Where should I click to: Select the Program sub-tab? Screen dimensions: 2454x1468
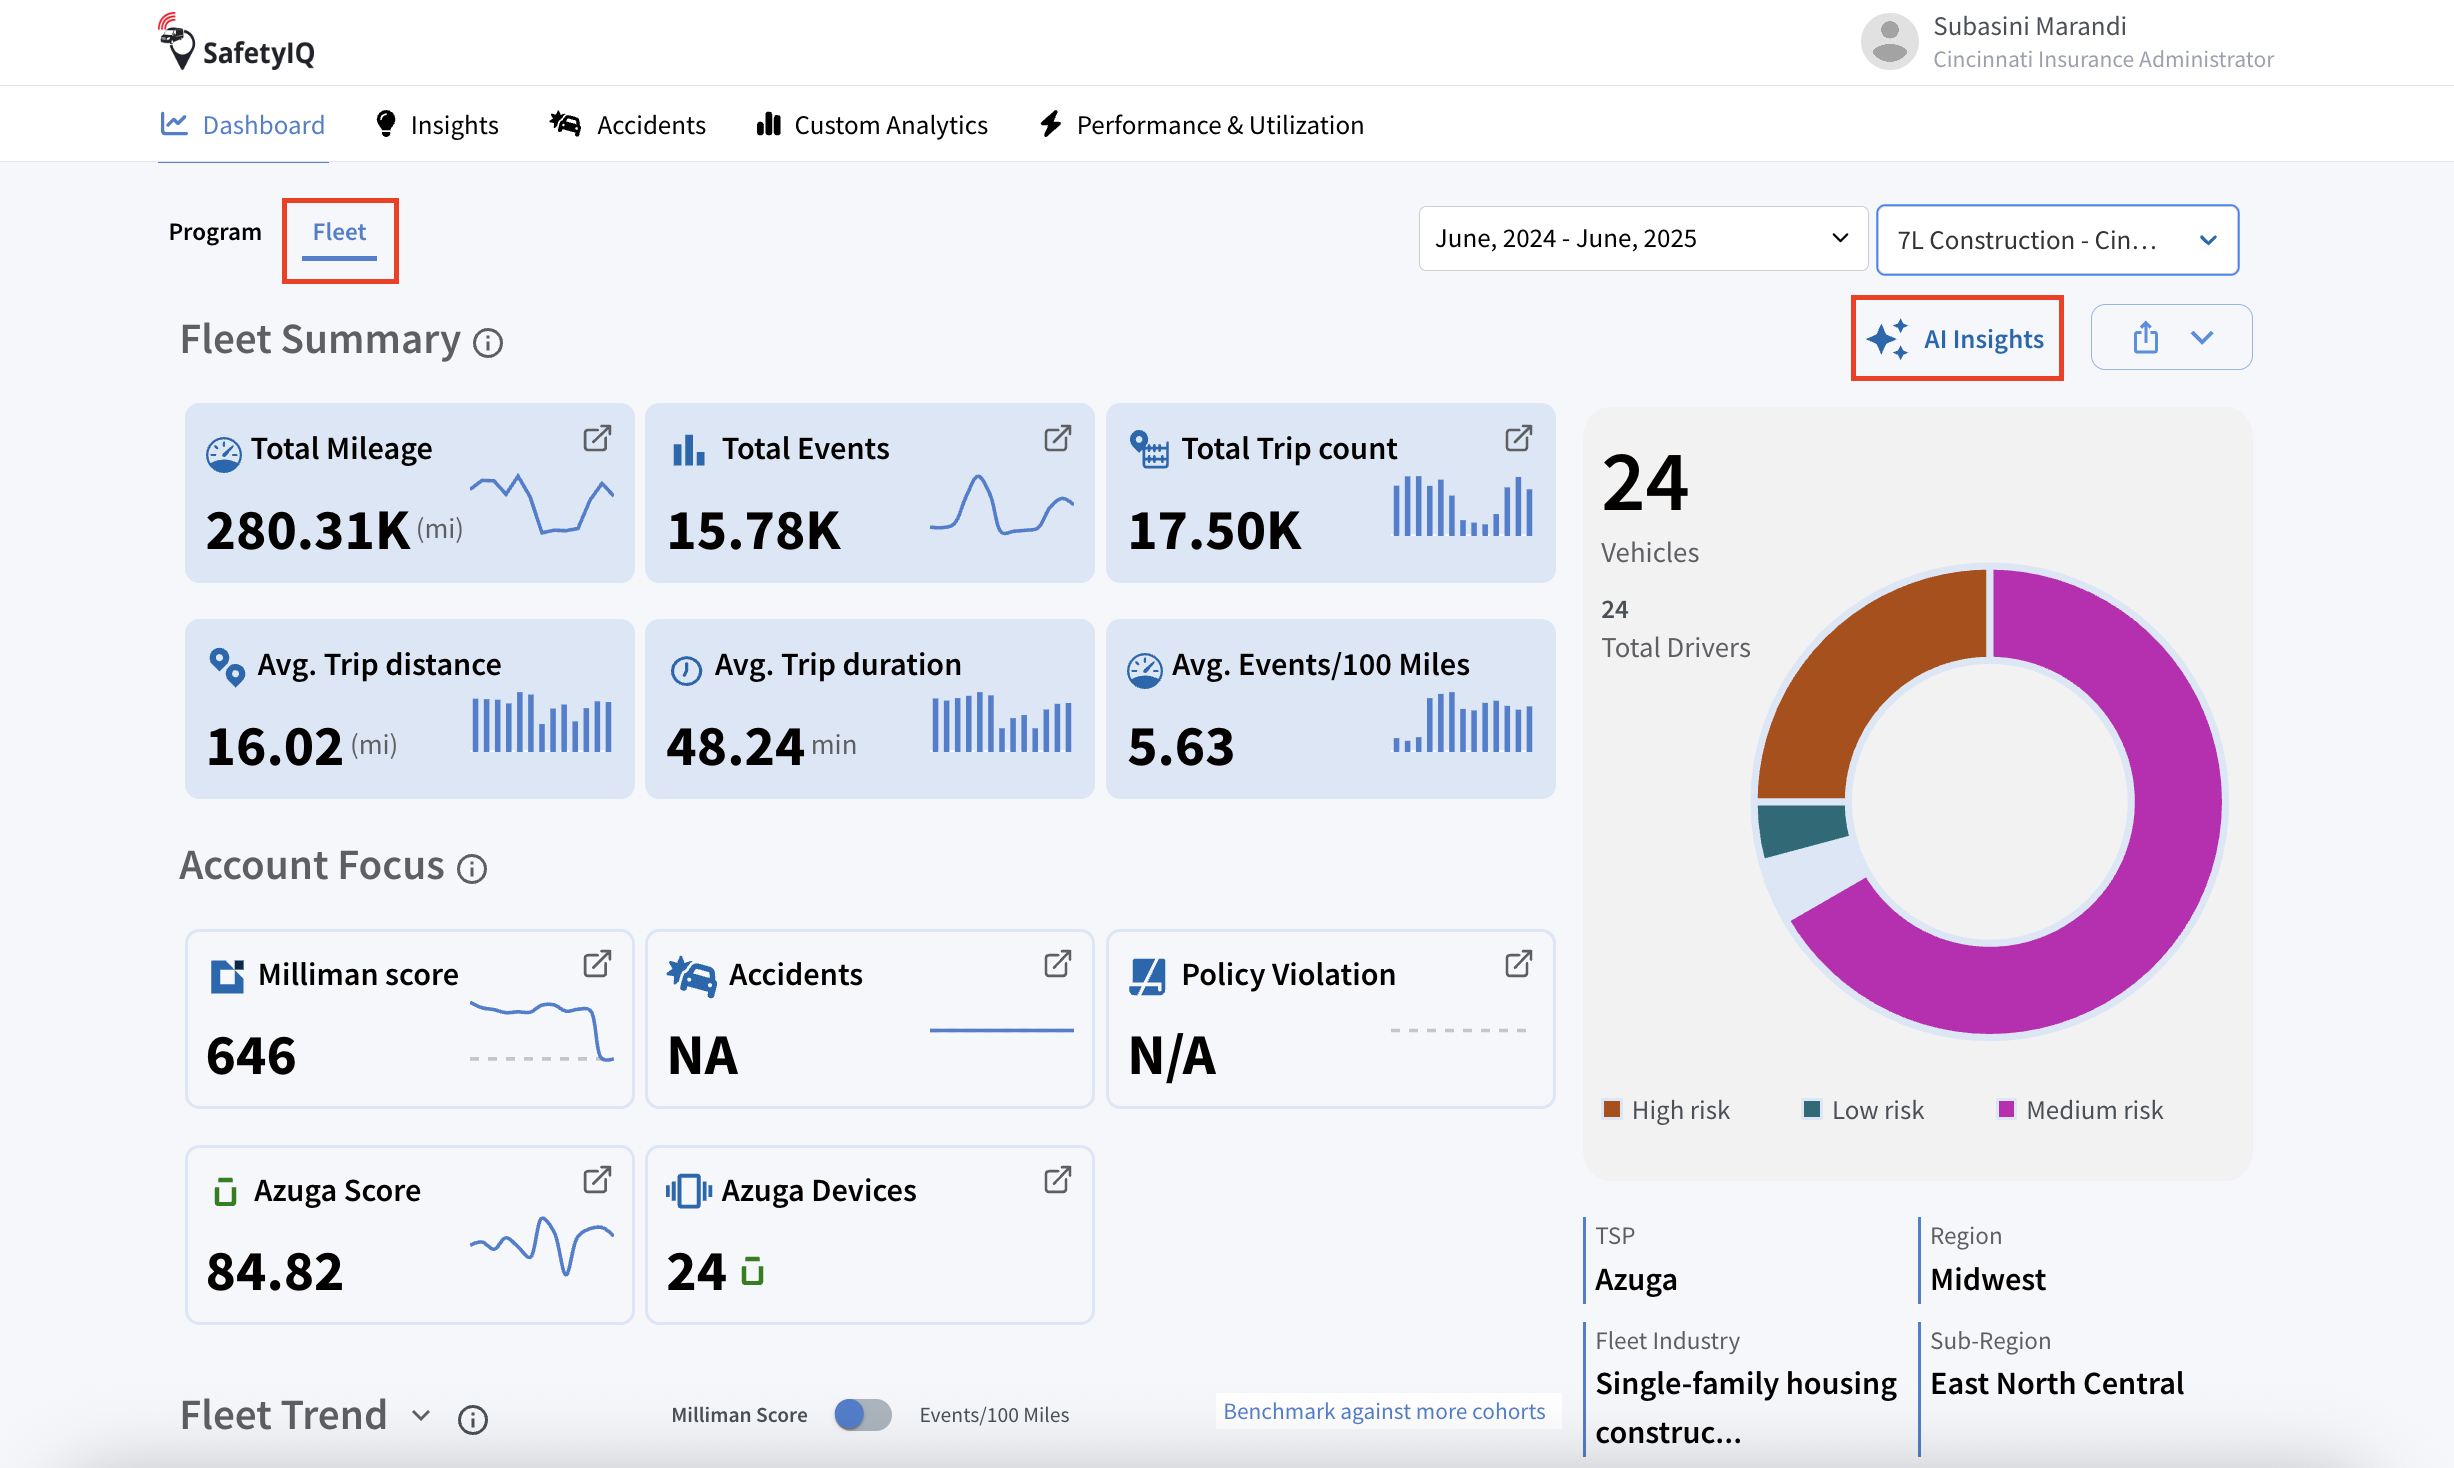click(215, 232)
